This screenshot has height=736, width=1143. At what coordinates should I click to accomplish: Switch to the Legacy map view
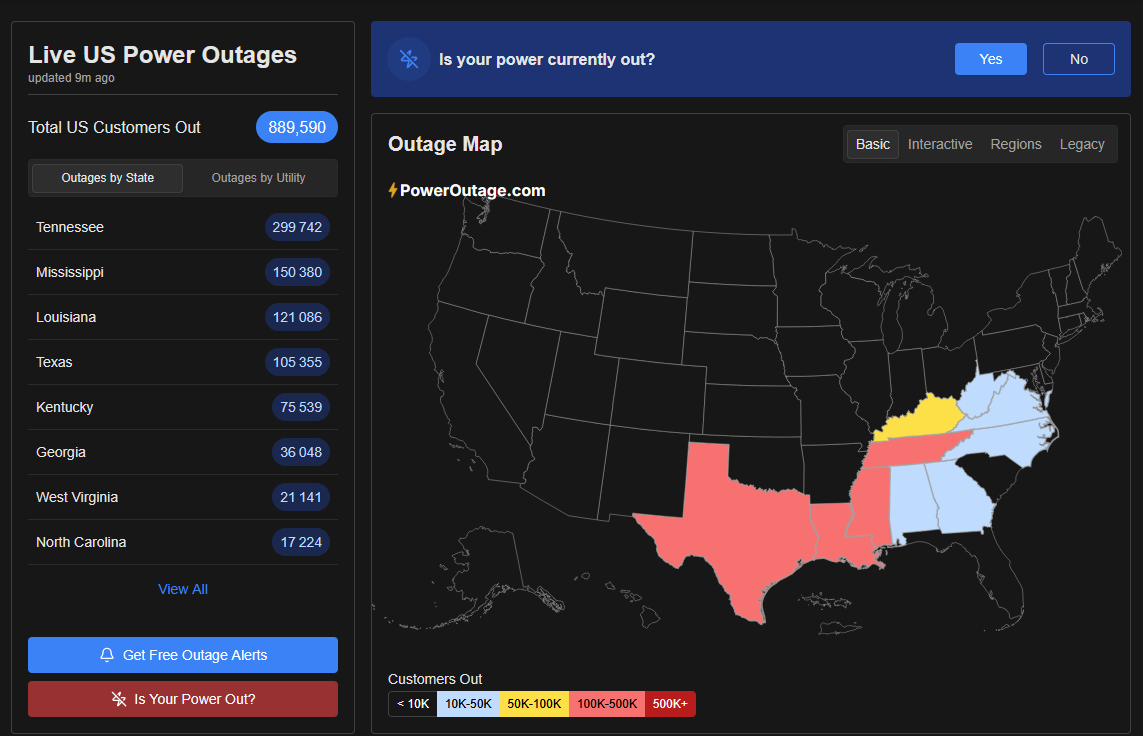tap(1081, 144)
